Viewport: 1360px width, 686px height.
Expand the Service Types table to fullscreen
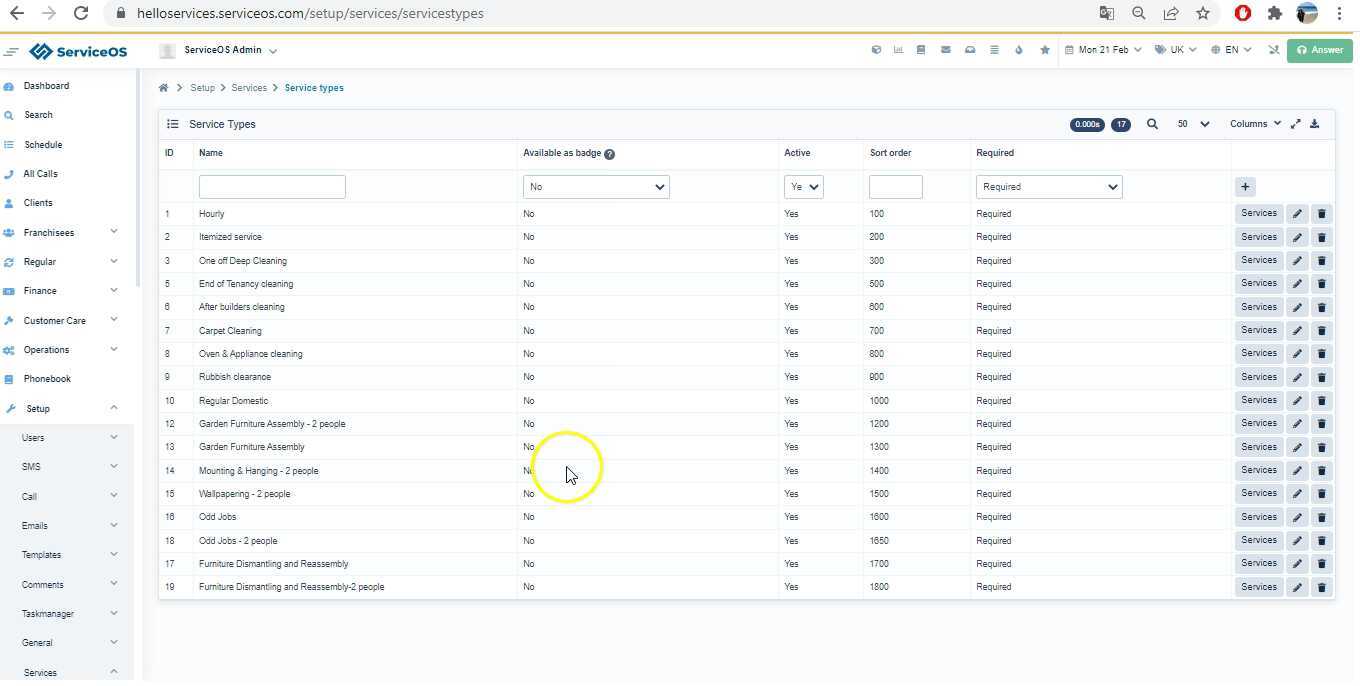point(1295,124)
